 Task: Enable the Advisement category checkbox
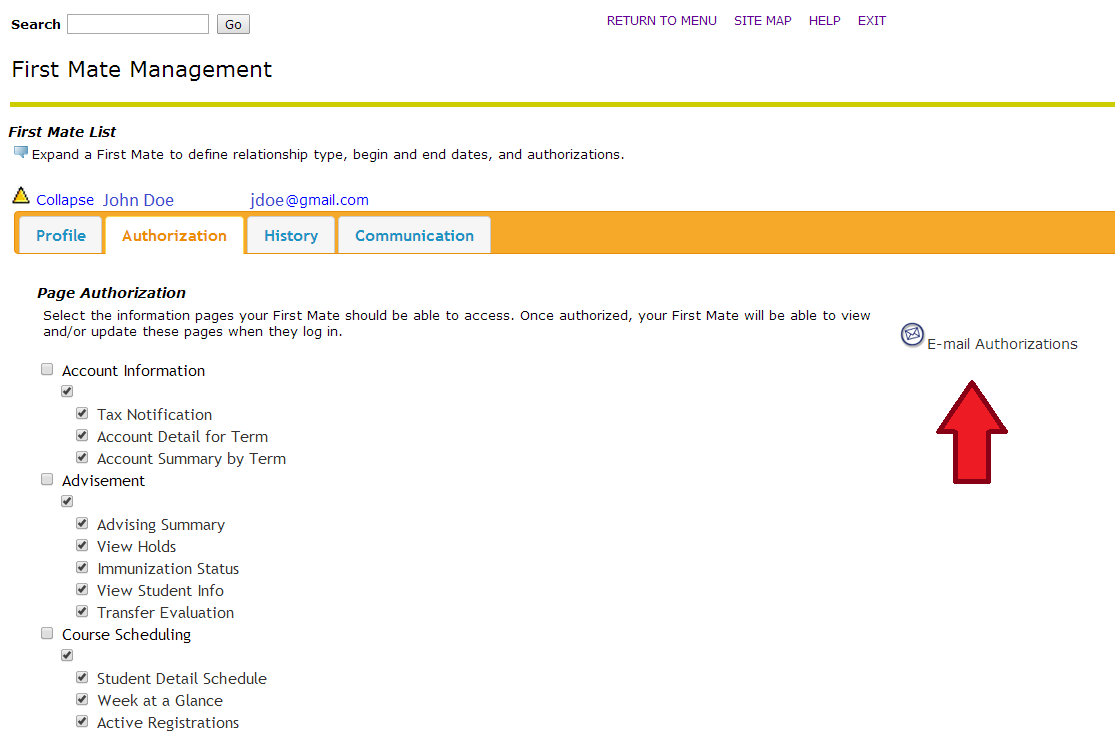[47, 479]
